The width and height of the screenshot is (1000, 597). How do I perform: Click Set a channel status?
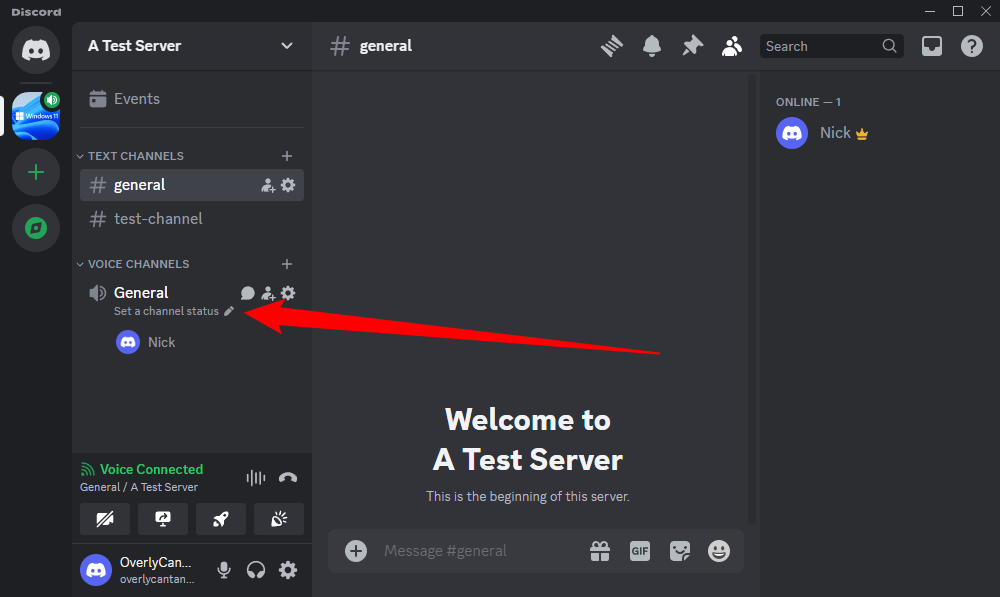point(174,311)
